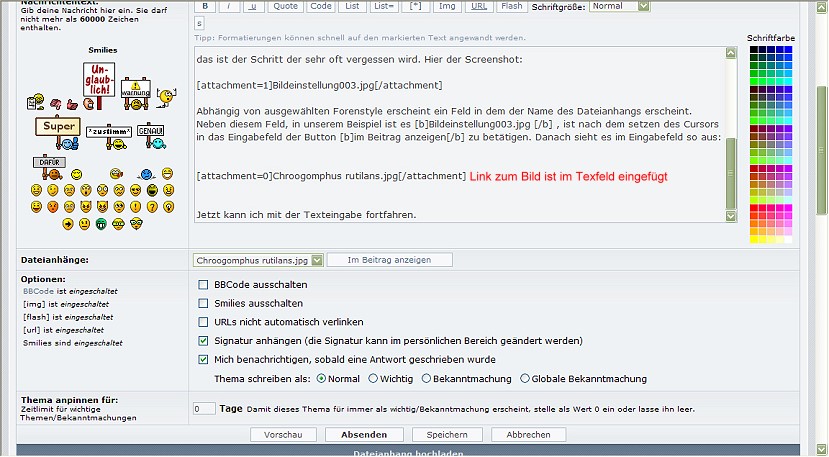This screenshot has width=829, height=457.
Task: Save draft with Speichern button
Action: point(447,435)
